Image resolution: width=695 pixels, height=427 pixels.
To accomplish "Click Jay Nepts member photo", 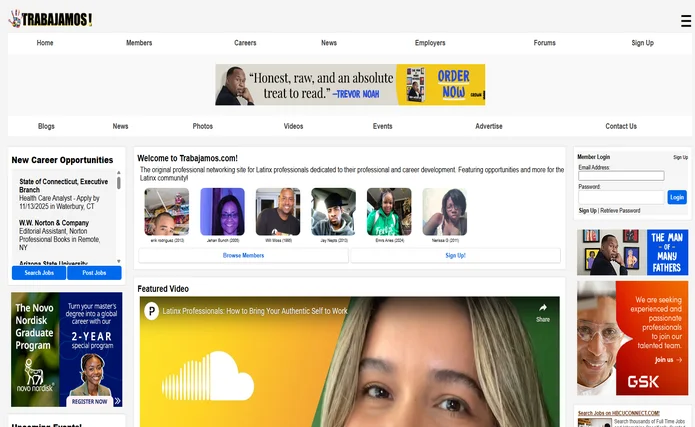I will pos(333,212).
